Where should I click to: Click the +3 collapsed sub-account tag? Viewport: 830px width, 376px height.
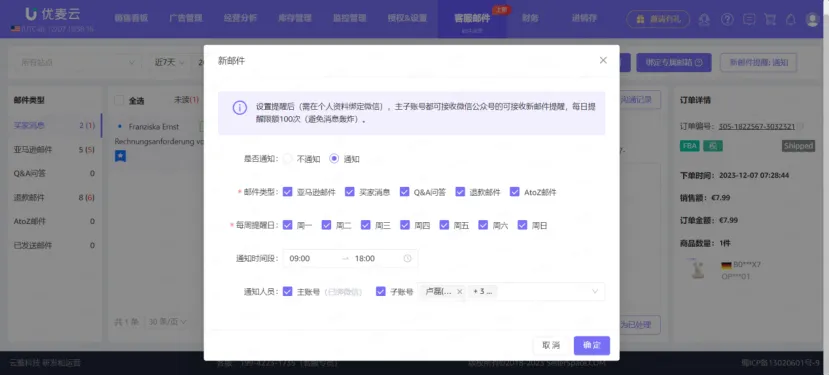point(482,291)
